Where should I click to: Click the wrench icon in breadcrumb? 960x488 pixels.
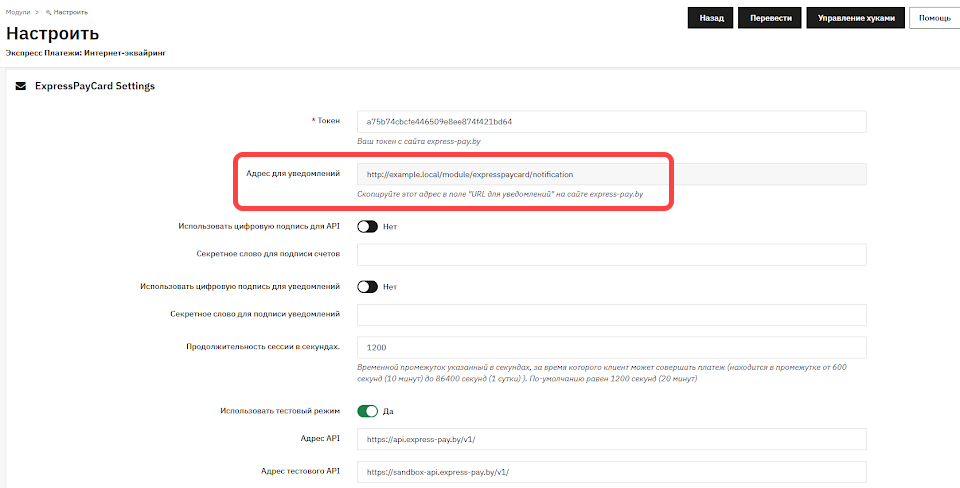(48, 12)
